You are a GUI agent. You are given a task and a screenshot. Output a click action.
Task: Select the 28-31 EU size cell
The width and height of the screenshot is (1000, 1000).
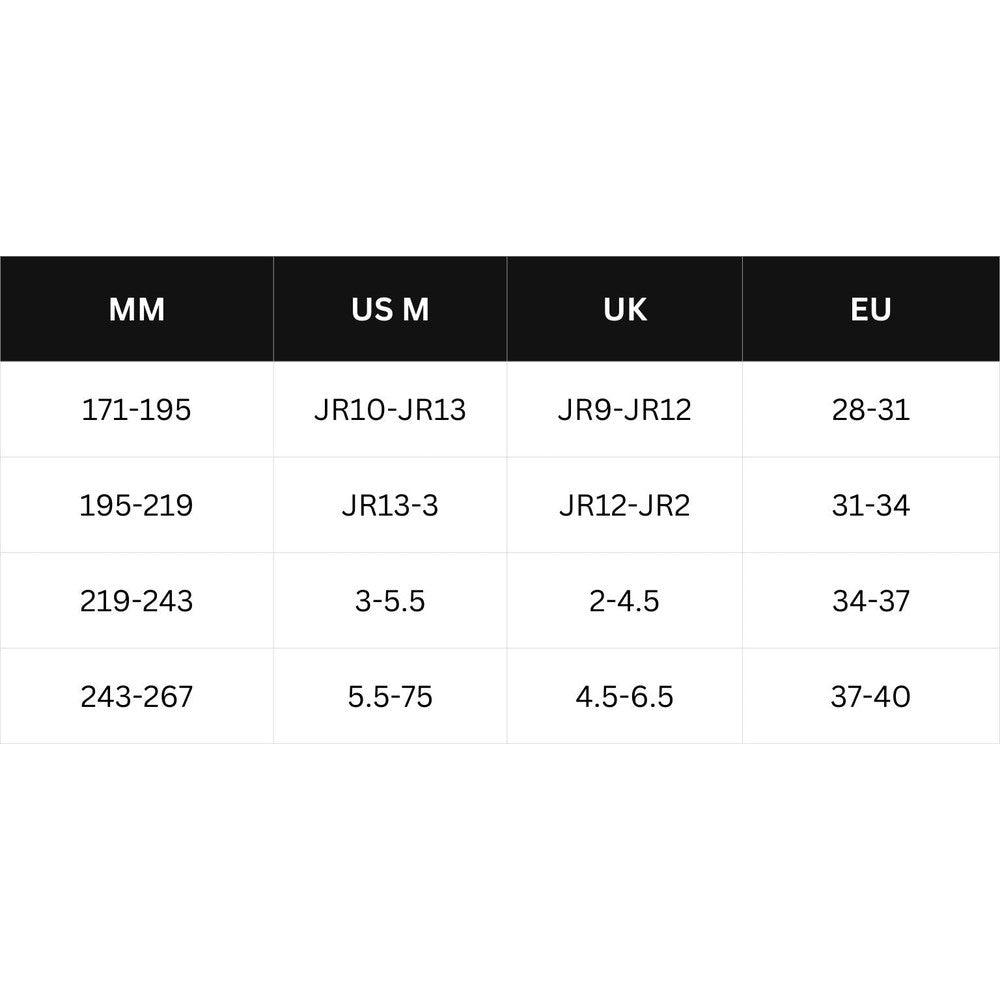pyautogui.click(x=871, y=410)
